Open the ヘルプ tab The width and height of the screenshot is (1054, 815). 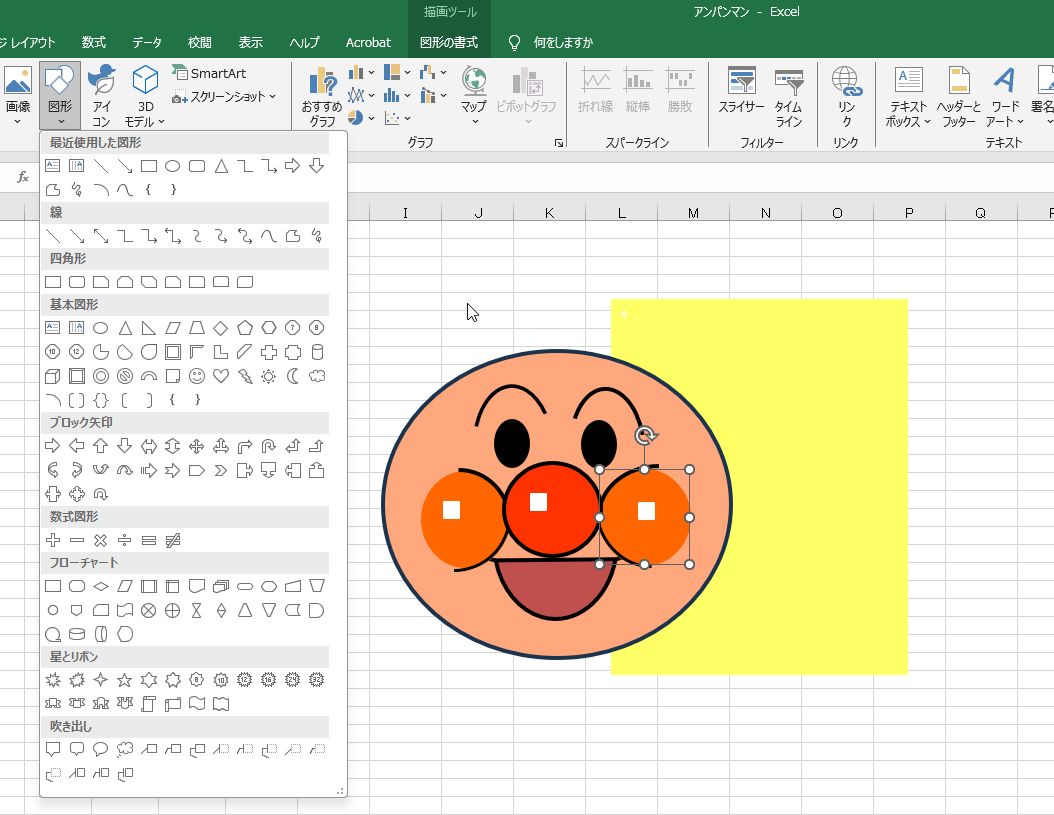click(304, 42)
